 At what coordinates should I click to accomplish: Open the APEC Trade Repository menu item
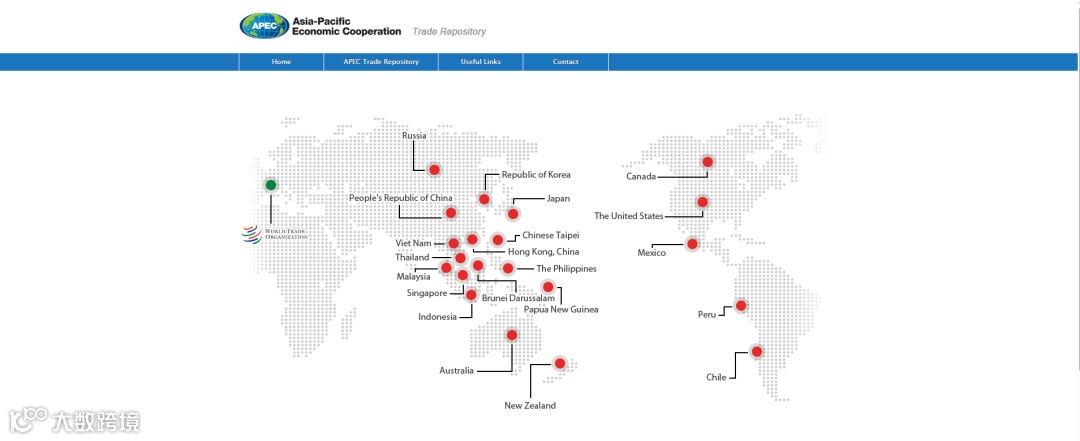[x=381, y=62]
